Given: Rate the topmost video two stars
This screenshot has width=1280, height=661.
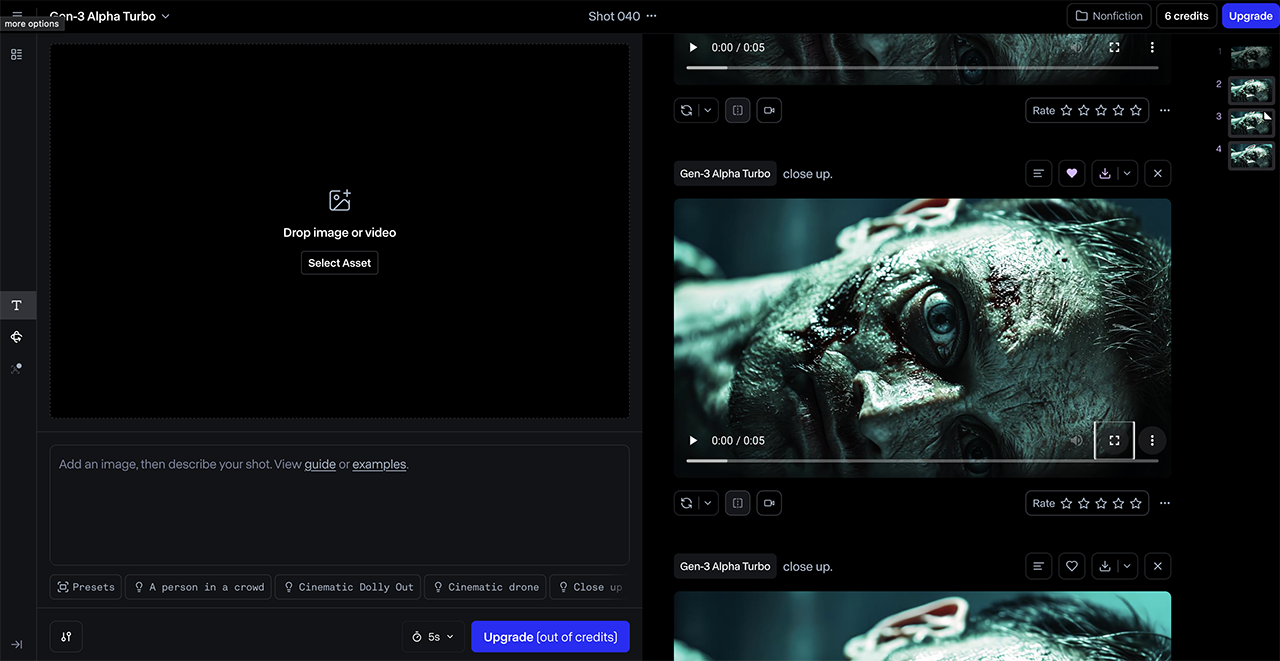Looking at the screenshot, I should point(1084,111).
